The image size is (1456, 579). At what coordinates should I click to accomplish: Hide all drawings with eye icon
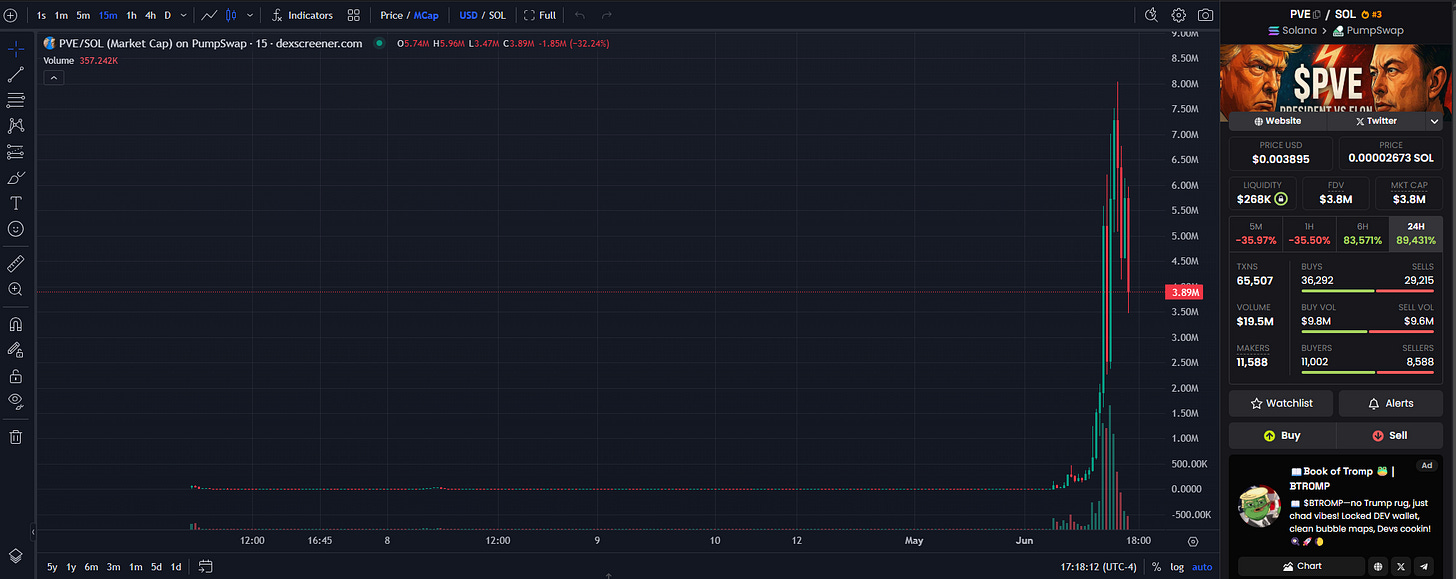(x=15, y=401)
